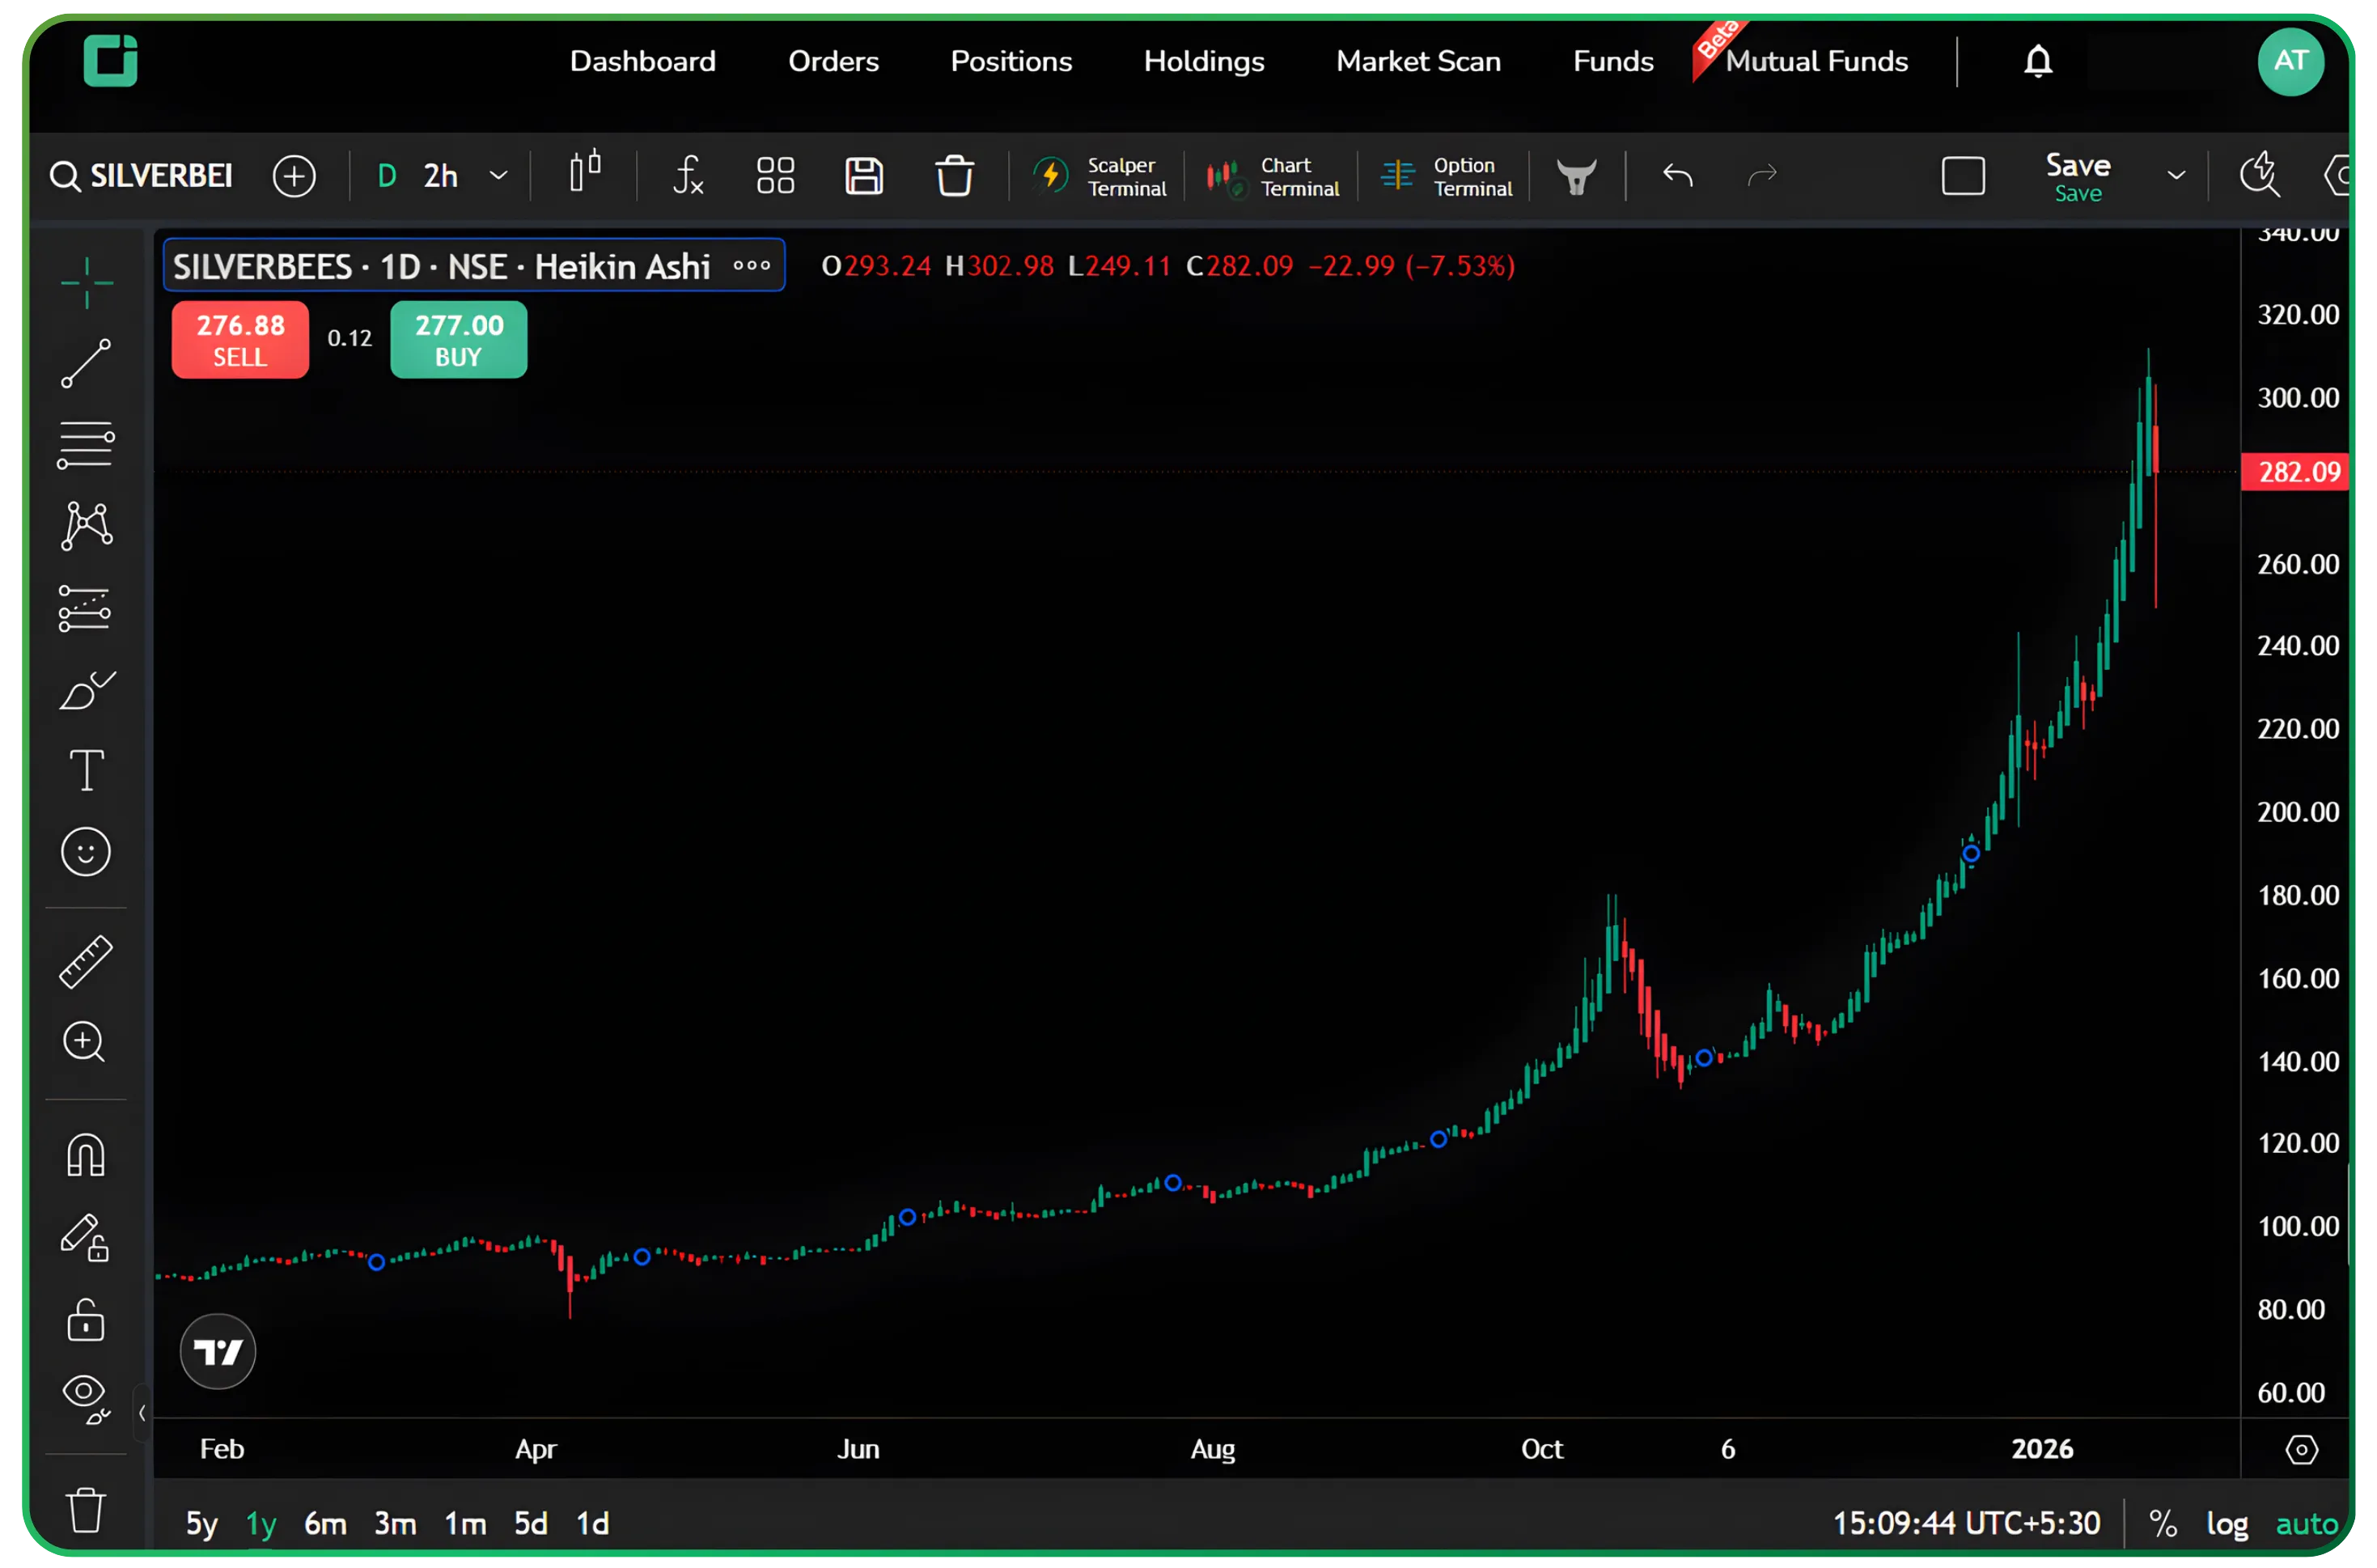Screen dimensions: 2377x1568
Task: Click the 282.09 price label on the axis
Action: click(2298, 472)
